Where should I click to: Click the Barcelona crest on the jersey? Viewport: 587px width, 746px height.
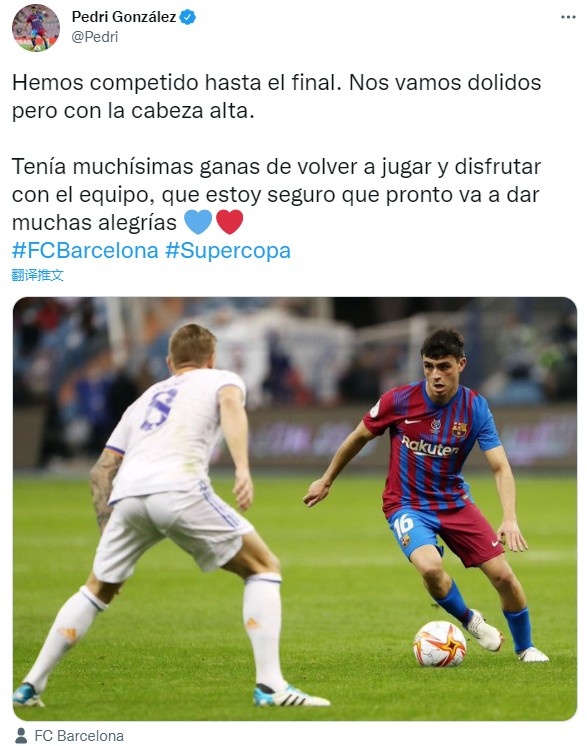pyautogui.click(x=459, y=430)
